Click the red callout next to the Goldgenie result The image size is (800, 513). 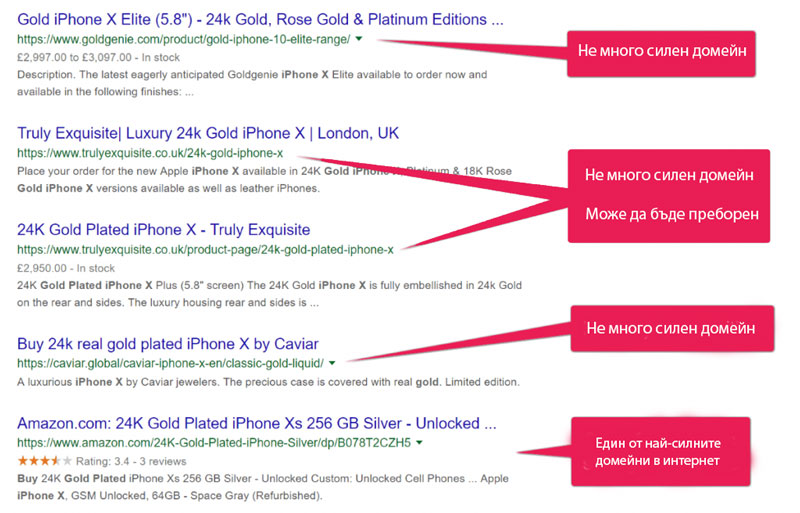point(660,50)
